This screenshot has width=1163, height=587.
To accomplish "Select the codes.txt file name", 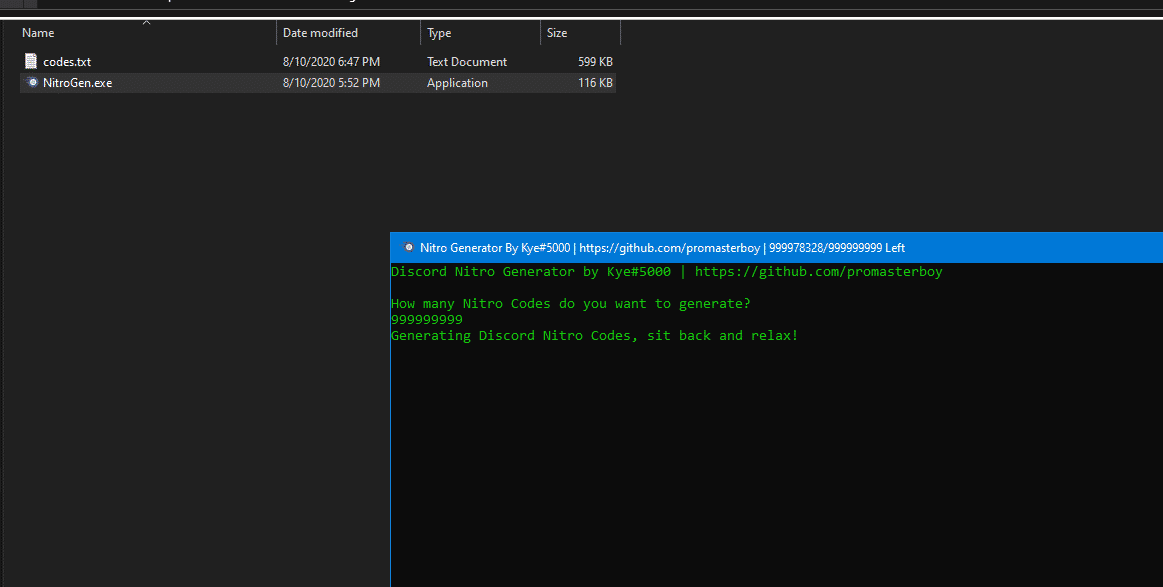I will coord(67,62).
